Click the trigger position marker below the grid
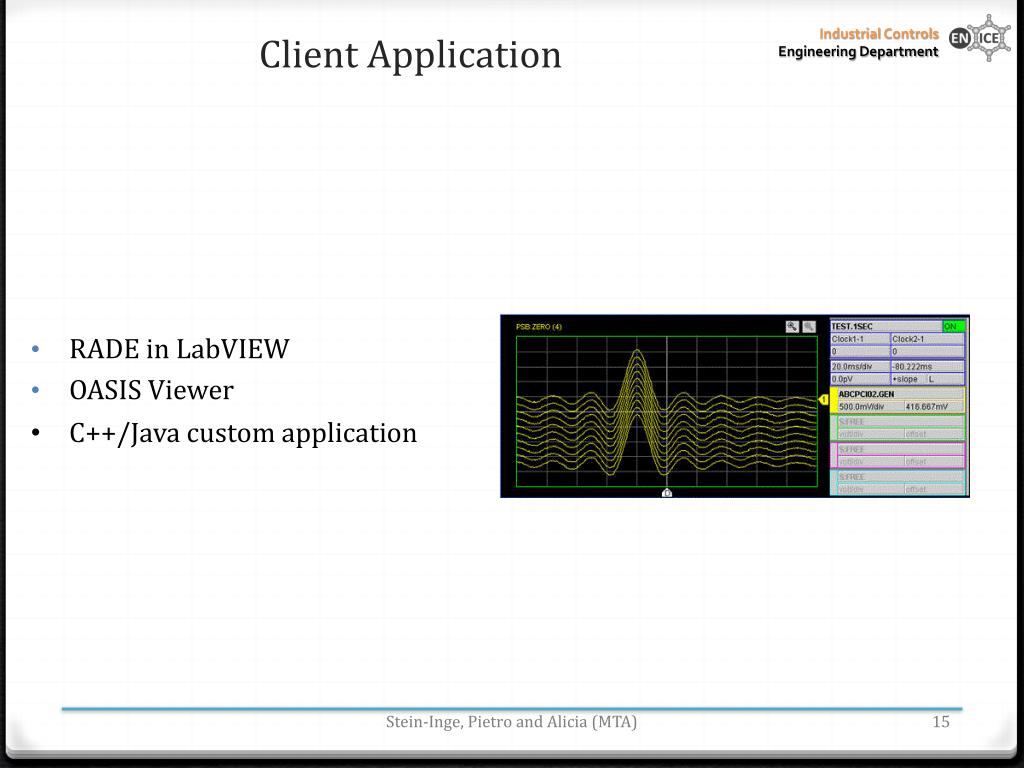Viewport: 1024px width, 768px height. 667,493
